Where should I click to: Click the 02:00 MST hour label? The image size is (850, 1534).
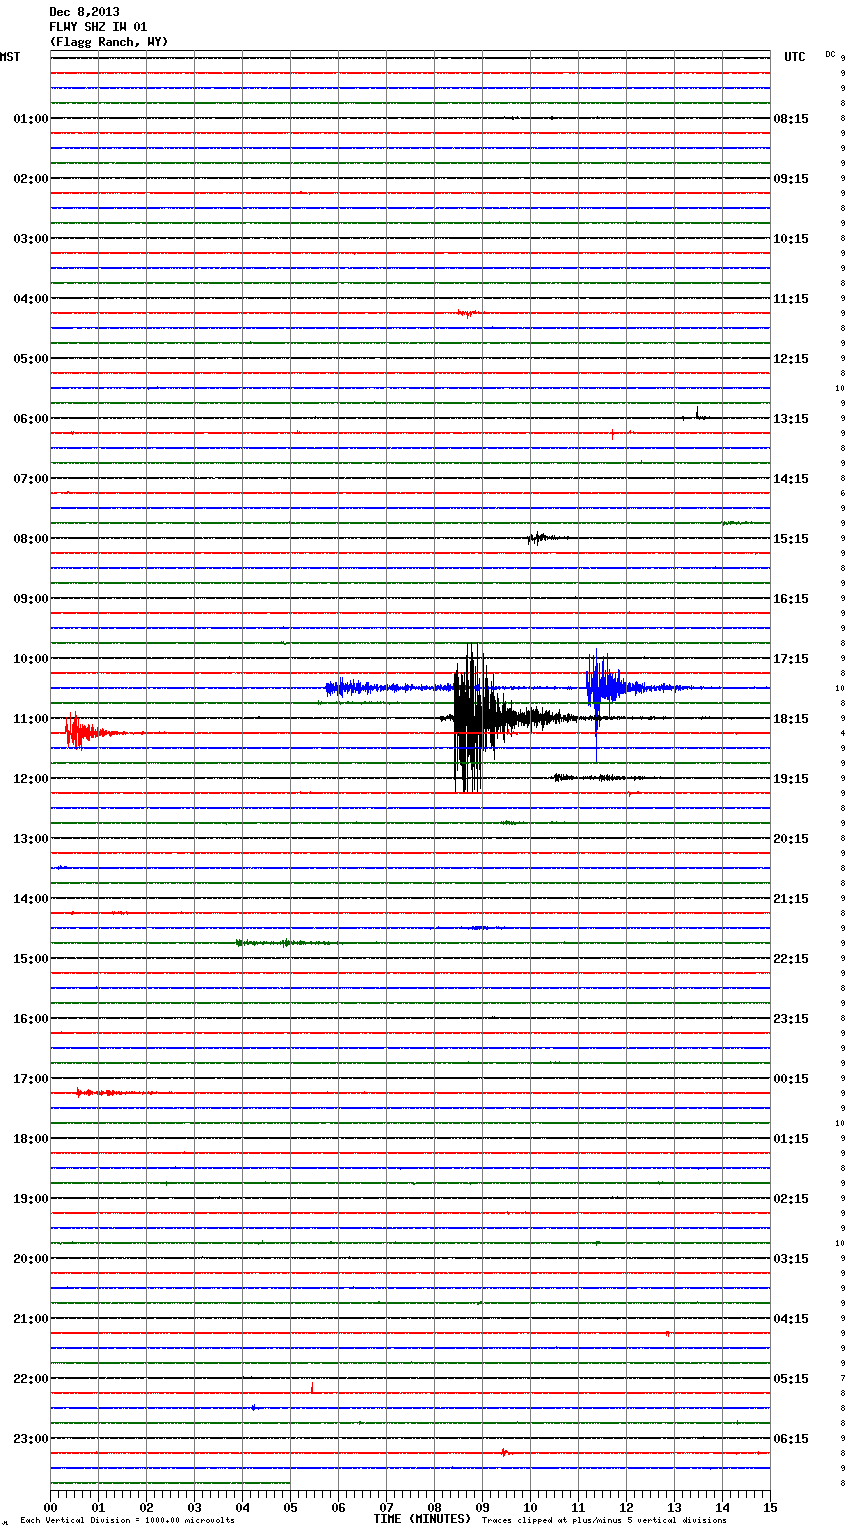30,179
